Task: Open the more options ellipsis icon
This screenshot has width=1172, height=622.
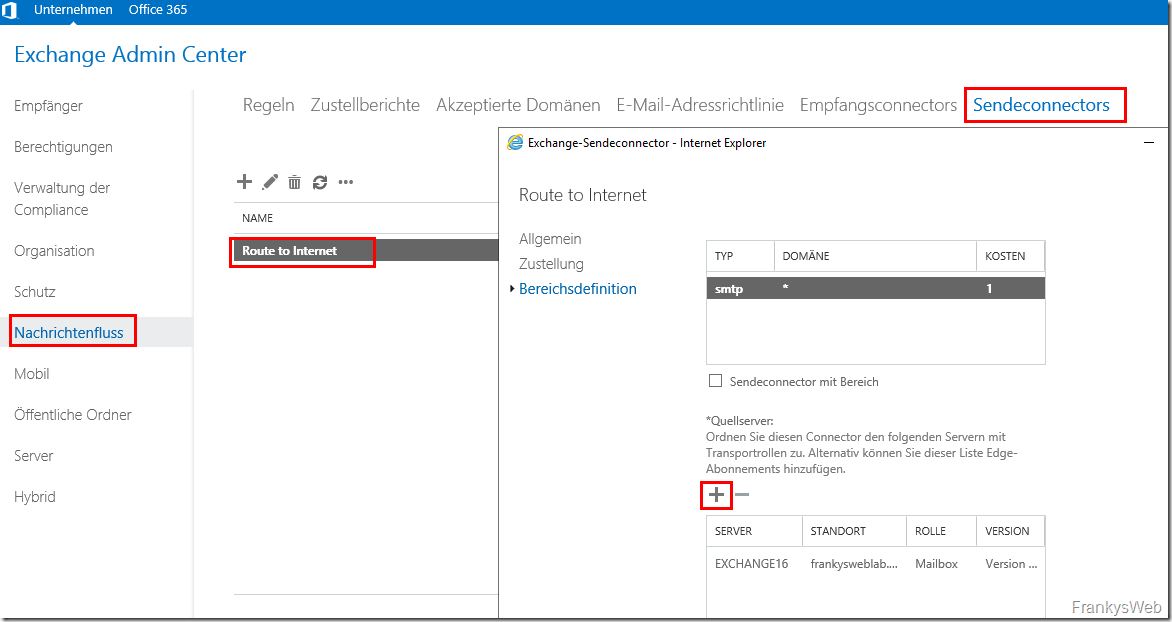Action: pyautogui.click(x=344, y=182)
